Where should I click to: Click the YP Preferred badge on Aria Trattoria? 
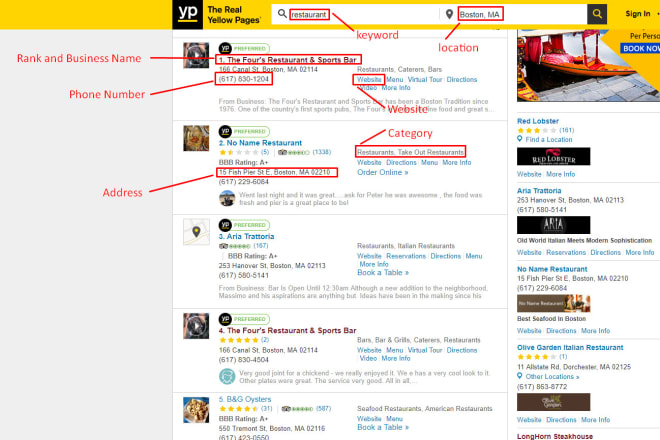[x=244, y=225]
